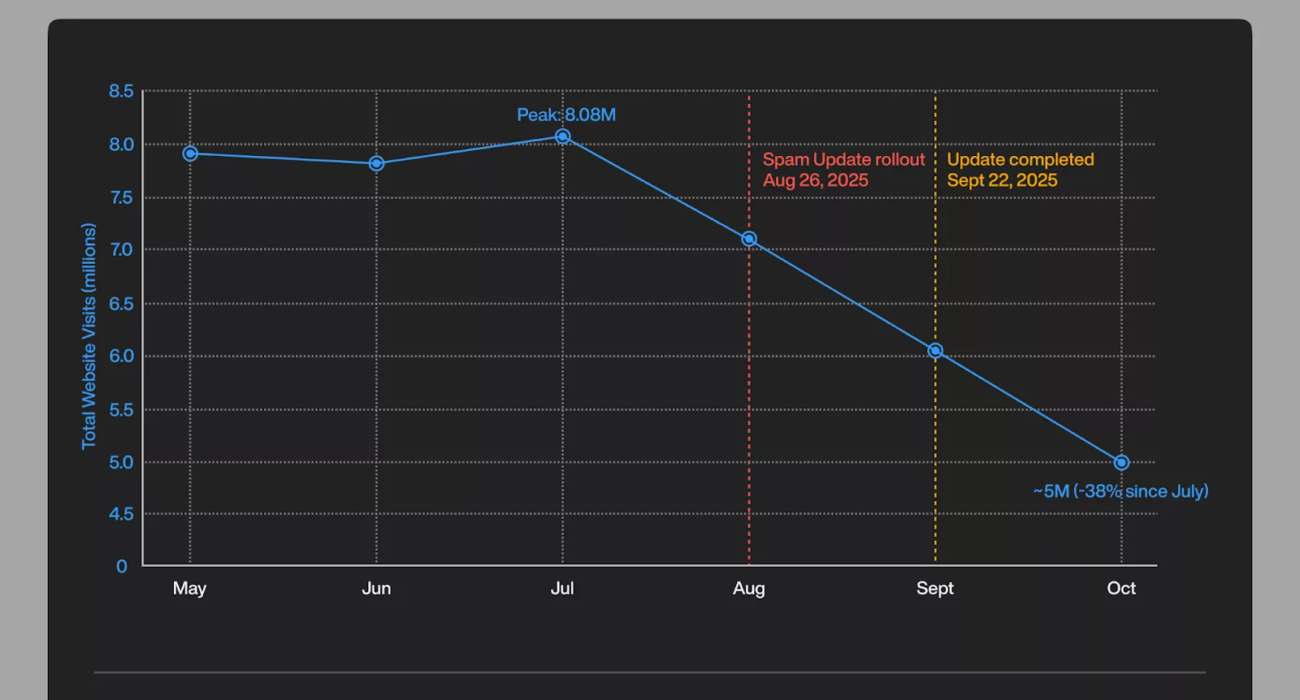Viewport: 1300px width, 700px height.
Task: Click the 8.5 y-axis tick label
Action: (x=120, y=91)
